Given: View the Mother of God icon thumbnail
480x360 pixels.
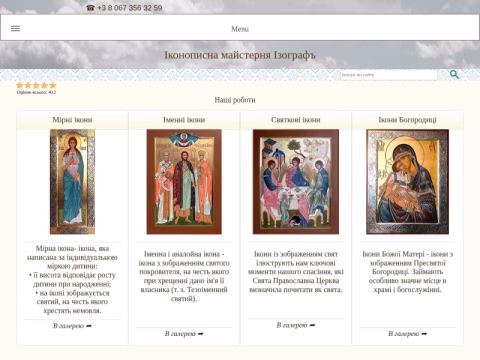Looking at the screenshot, I should click(x=407, y=182).
